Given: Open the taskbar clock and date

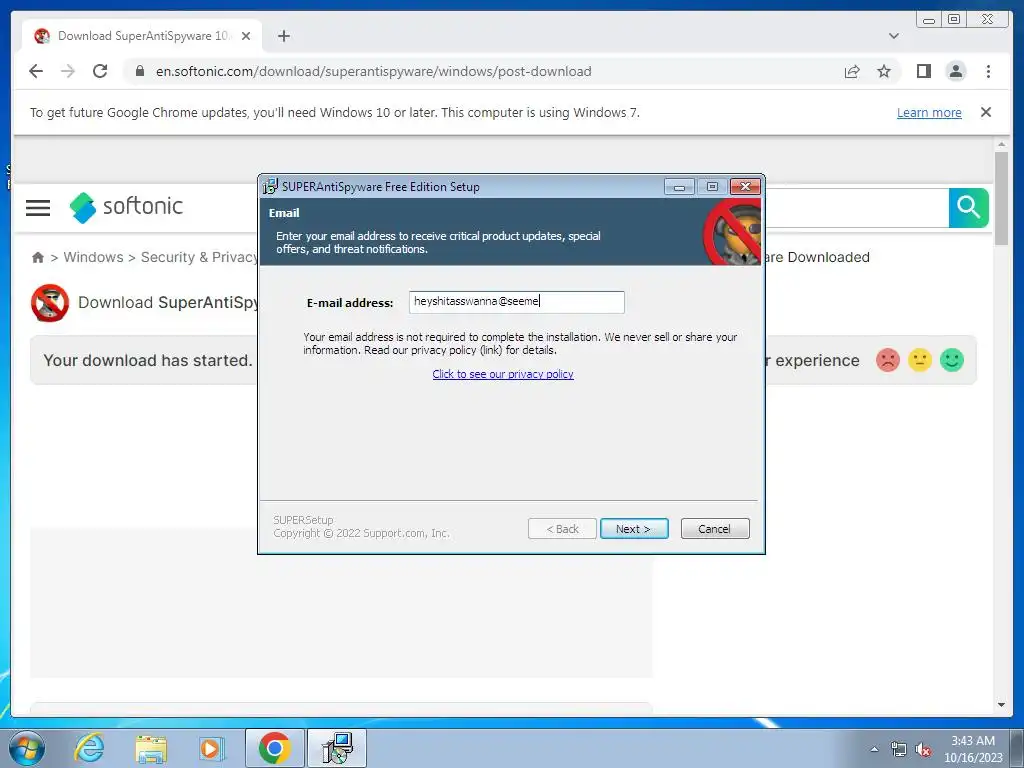Looking at the screenshot, I should 972,749.
